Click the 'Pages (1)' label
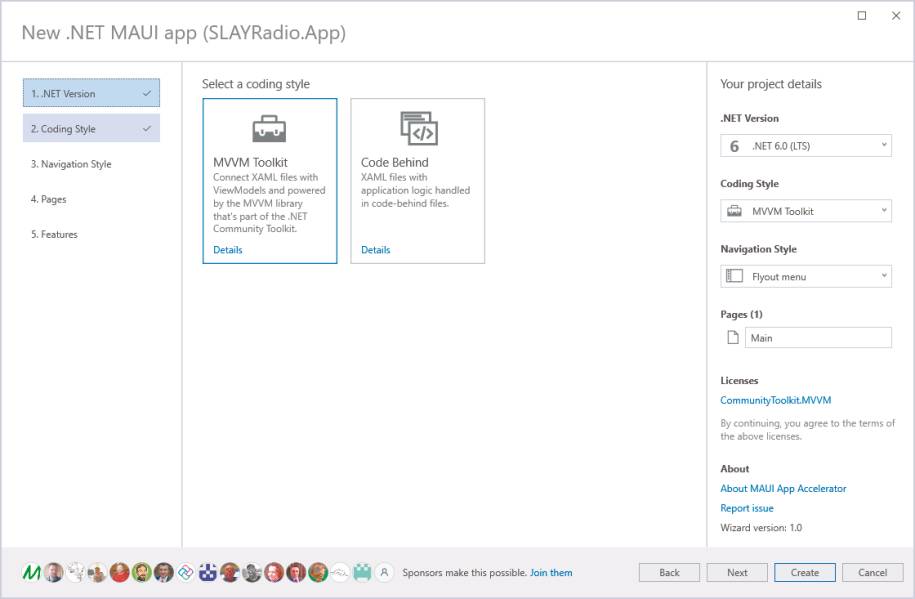915x599 pixels. pyautogui.click(x=741, y=314)
